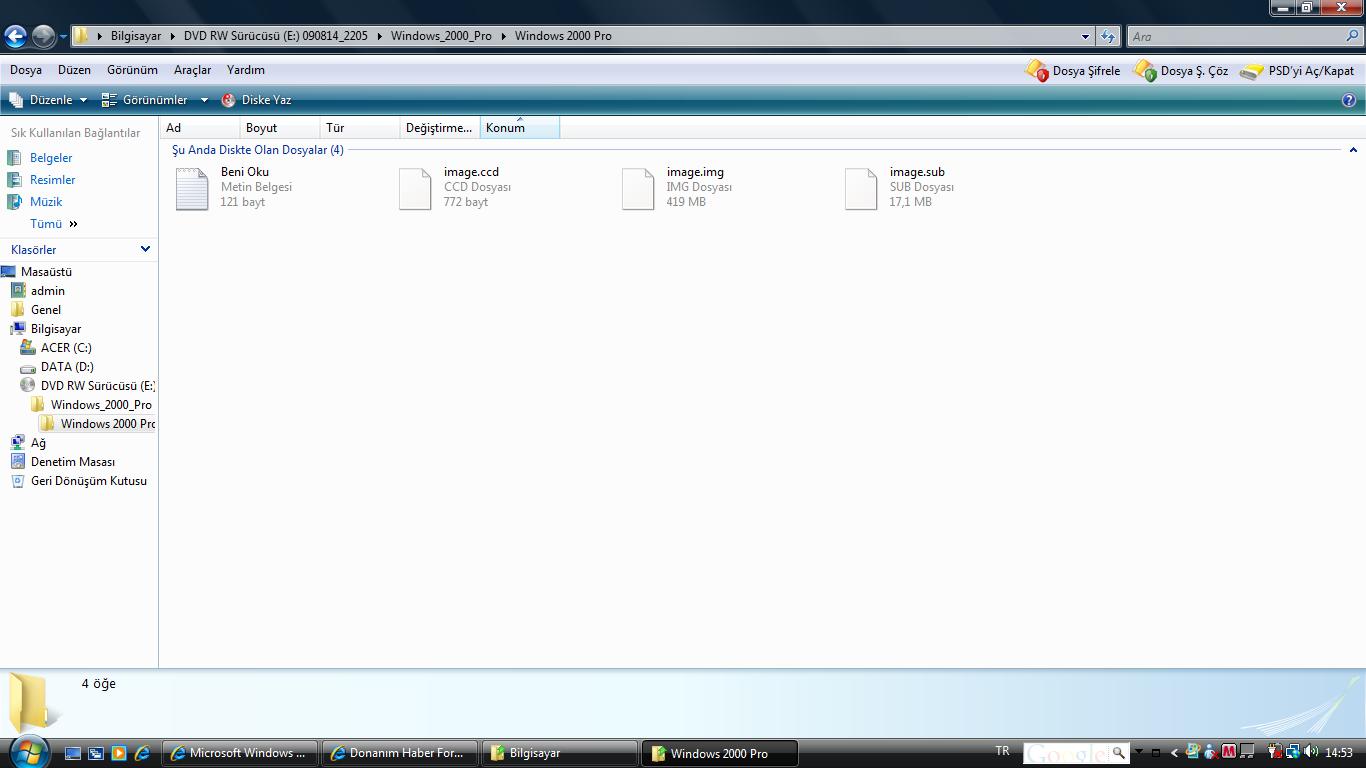Open the Düzen menu

pos(74,70)
